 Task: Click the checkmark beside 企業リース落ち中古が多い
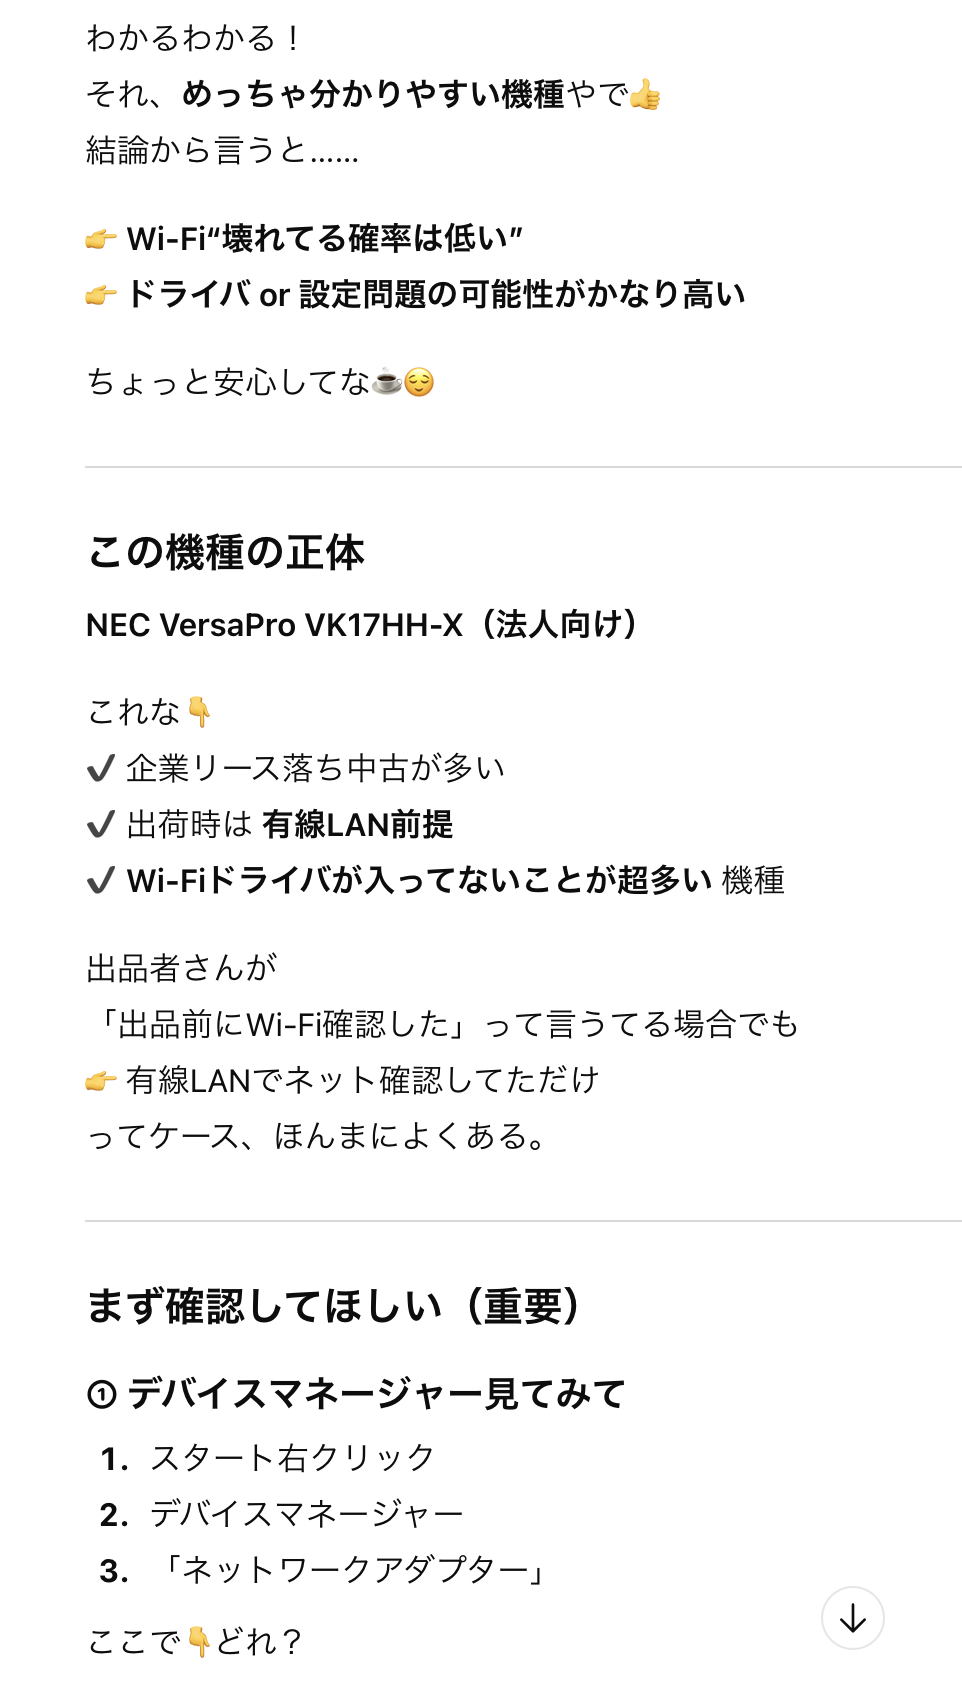click(101, 769)
